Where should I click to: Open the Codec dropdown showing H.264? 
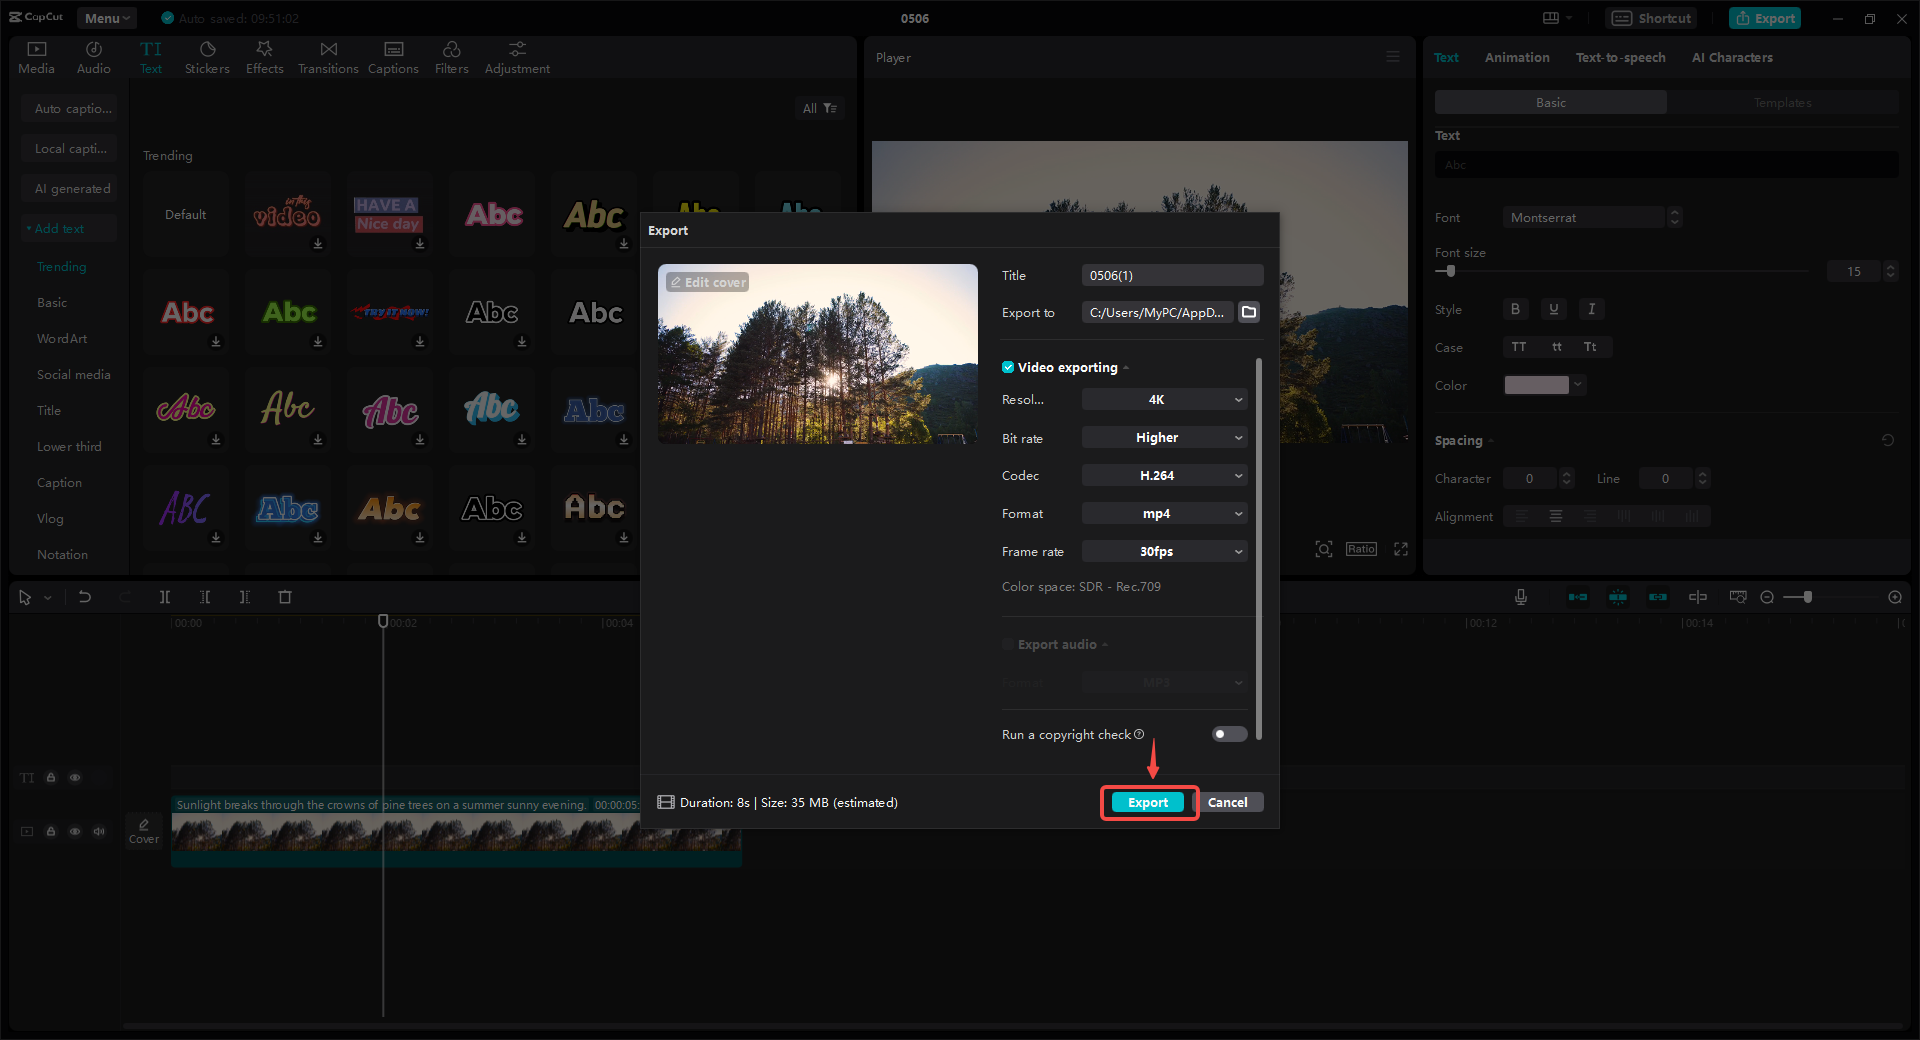[x=1163, y=475]
